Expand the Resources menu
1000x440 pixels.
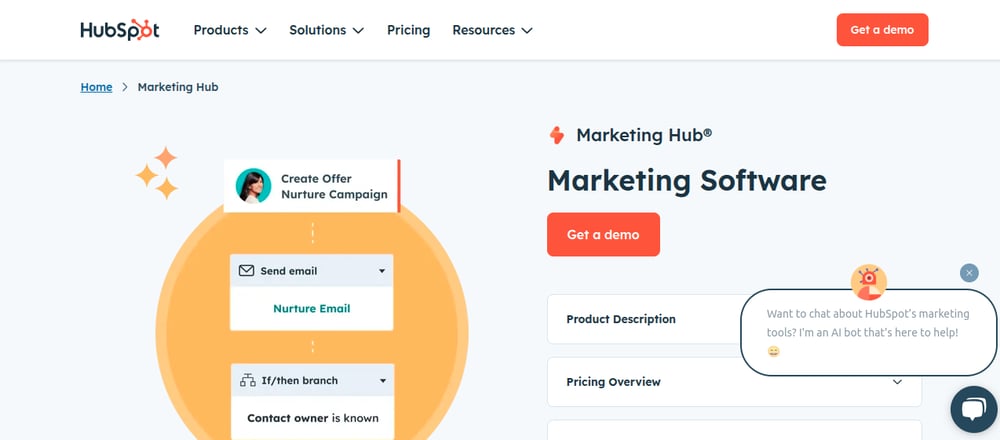pyautogui.click(x=492, y=30)
